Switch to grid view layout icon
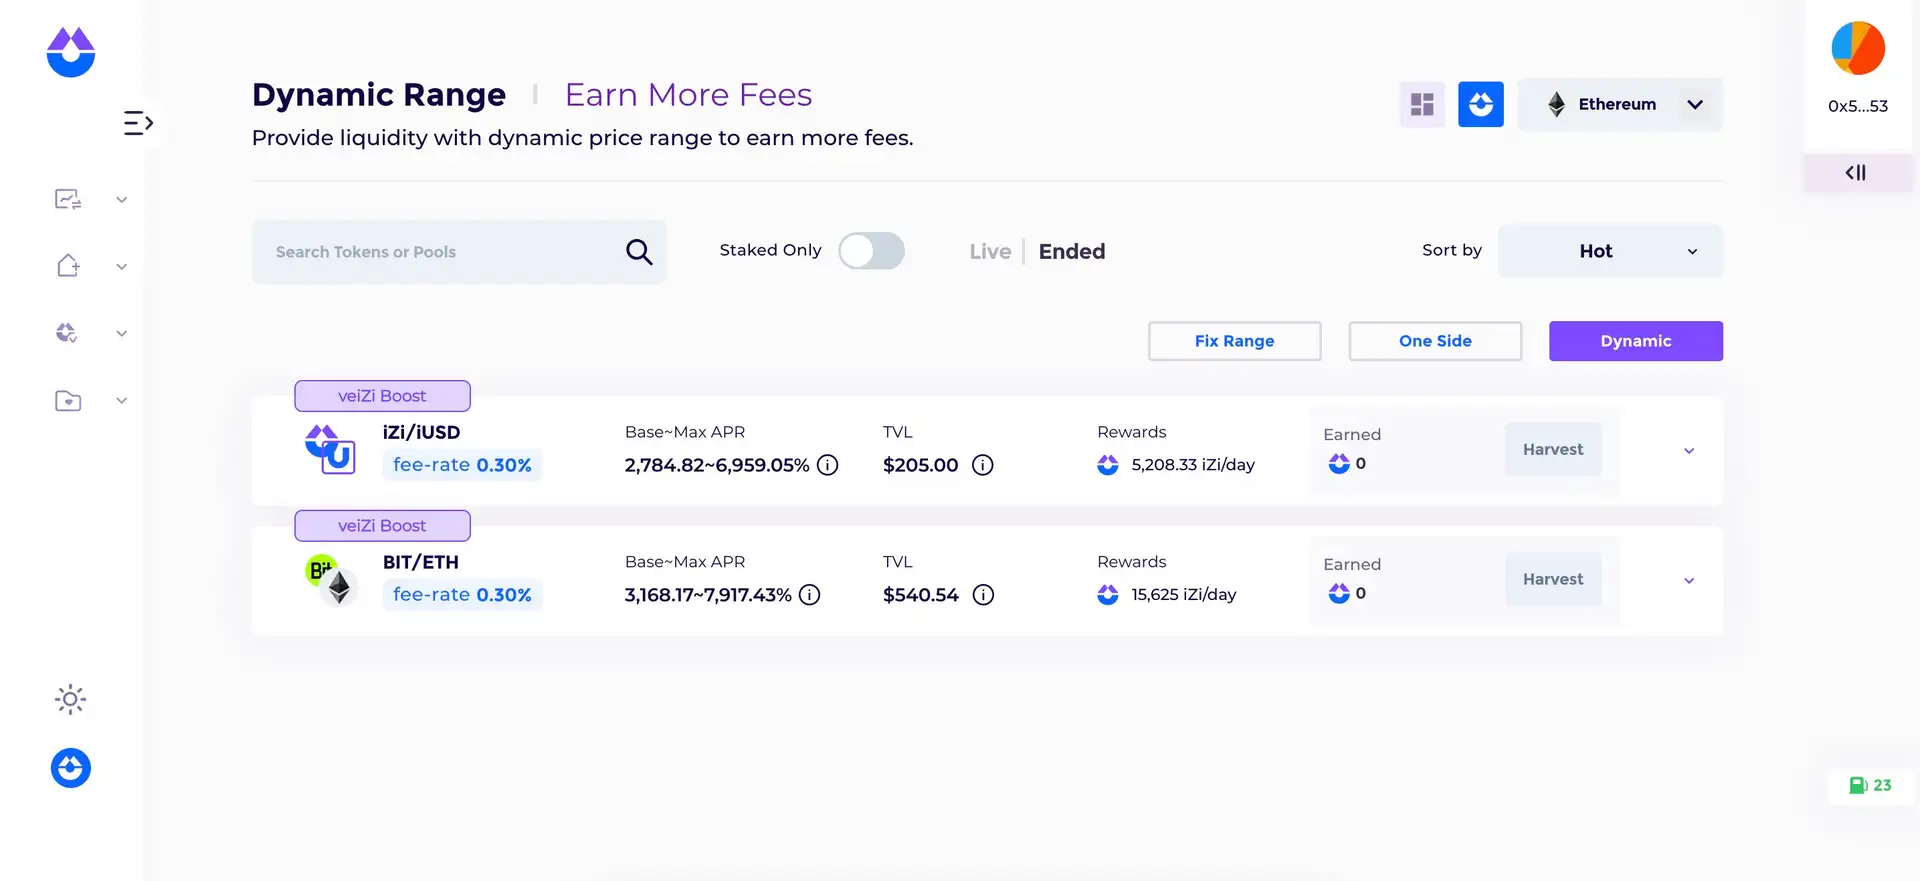Viewport: 1920px width, 881px height. click(1422, 104)
